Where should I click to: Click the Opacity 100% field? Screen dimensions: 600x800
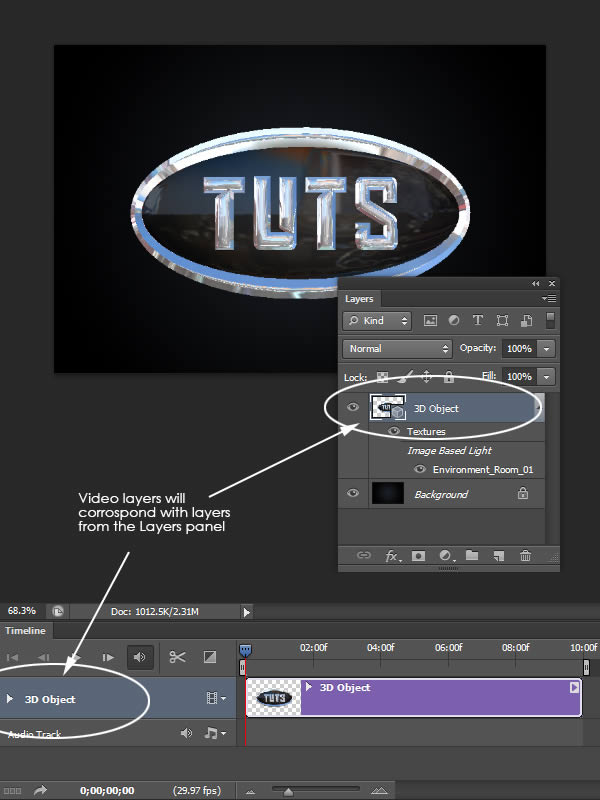519,348
